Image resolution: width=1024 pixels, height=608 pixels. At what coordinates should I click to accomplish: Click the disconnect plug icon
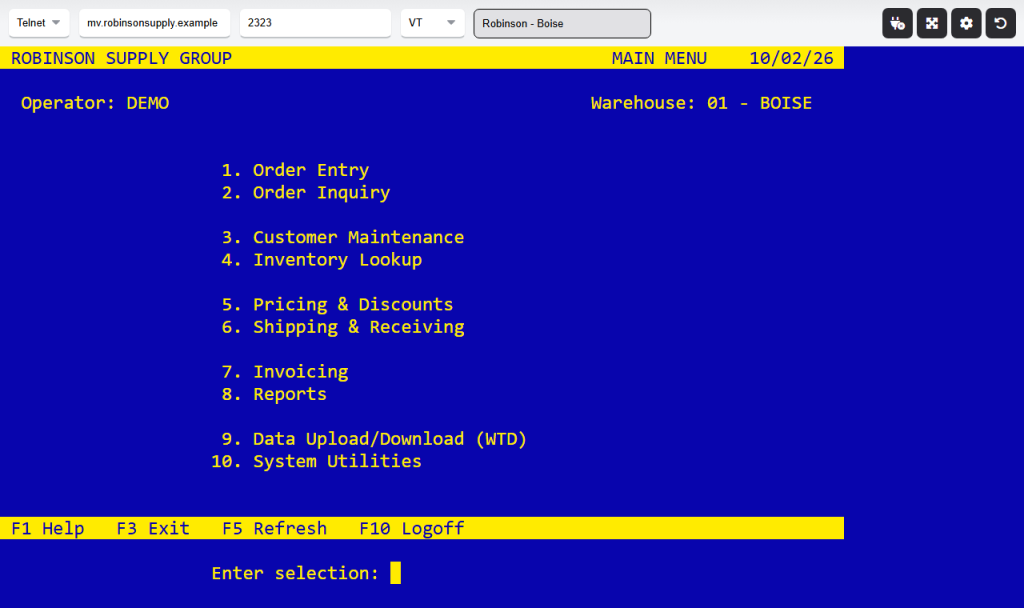pyautogui.click(x=897, y=24)
